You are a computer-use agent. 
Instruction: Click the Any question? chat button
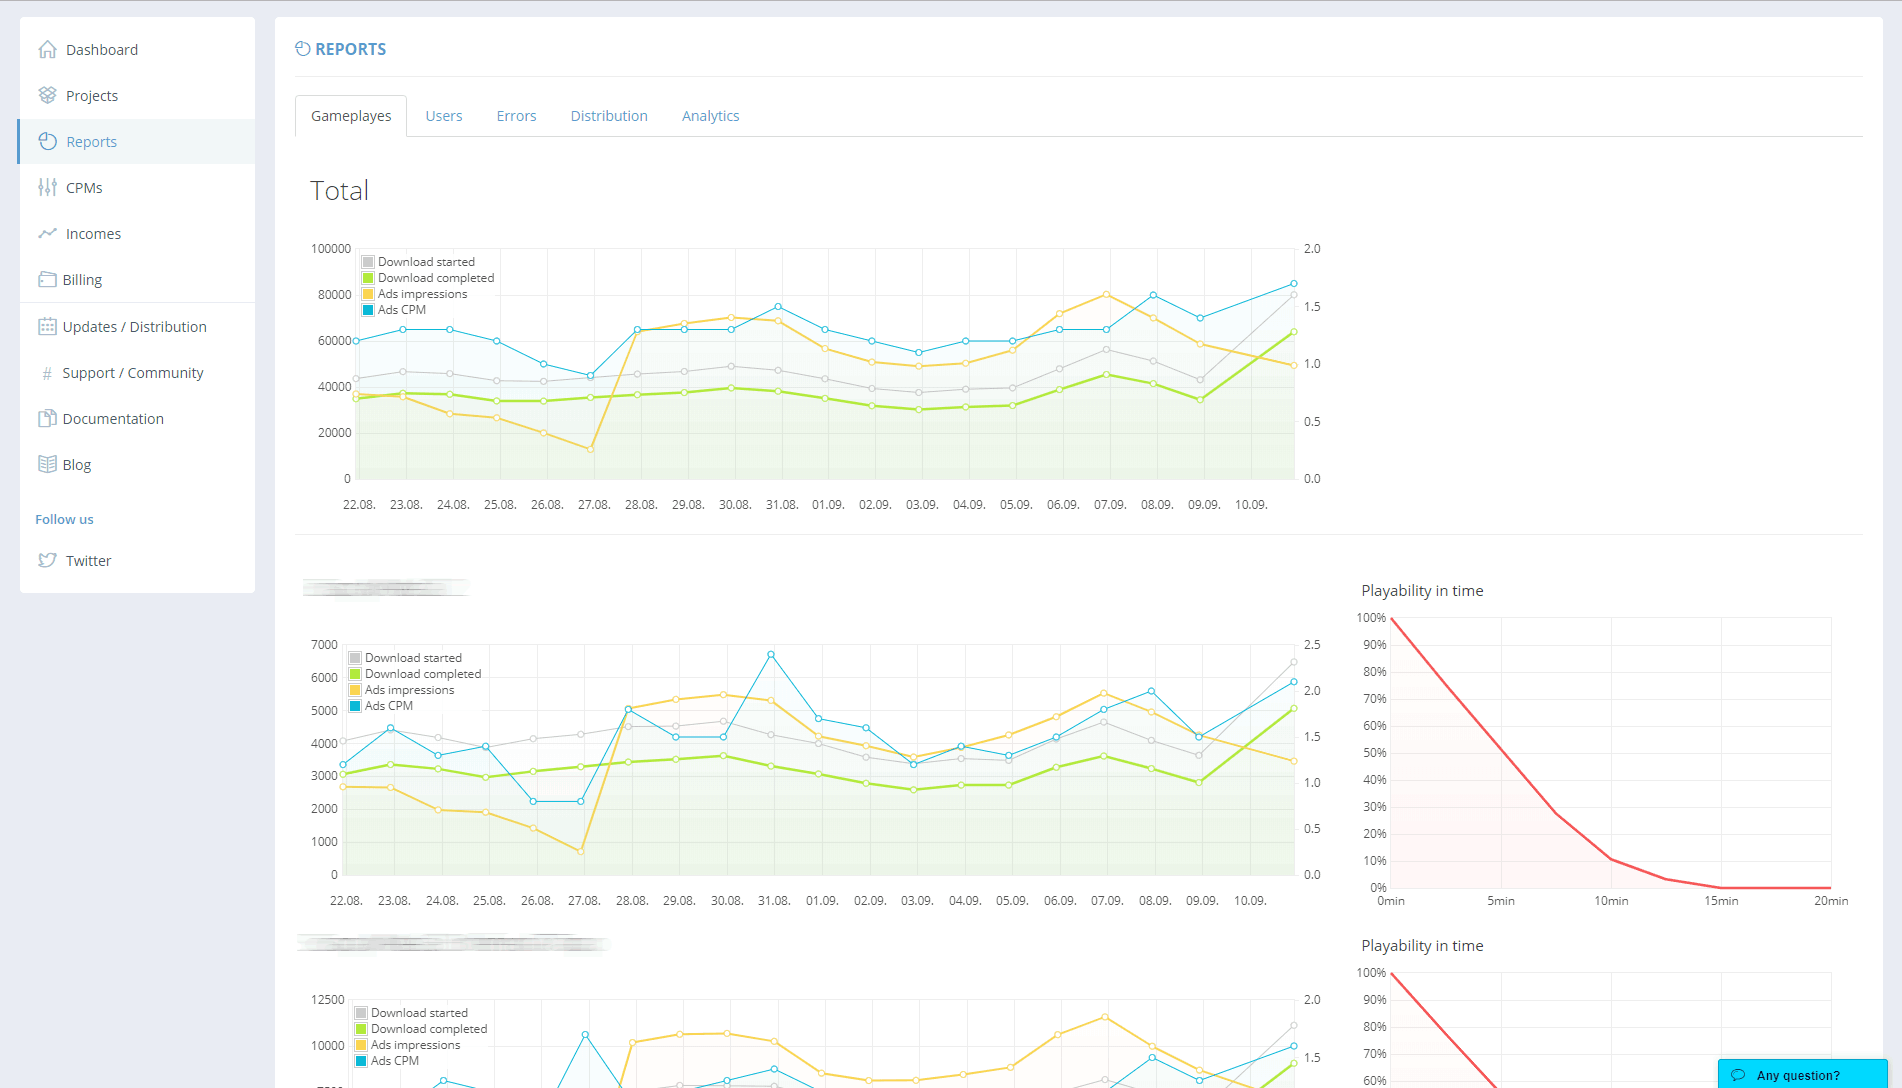(1802, 1074)
